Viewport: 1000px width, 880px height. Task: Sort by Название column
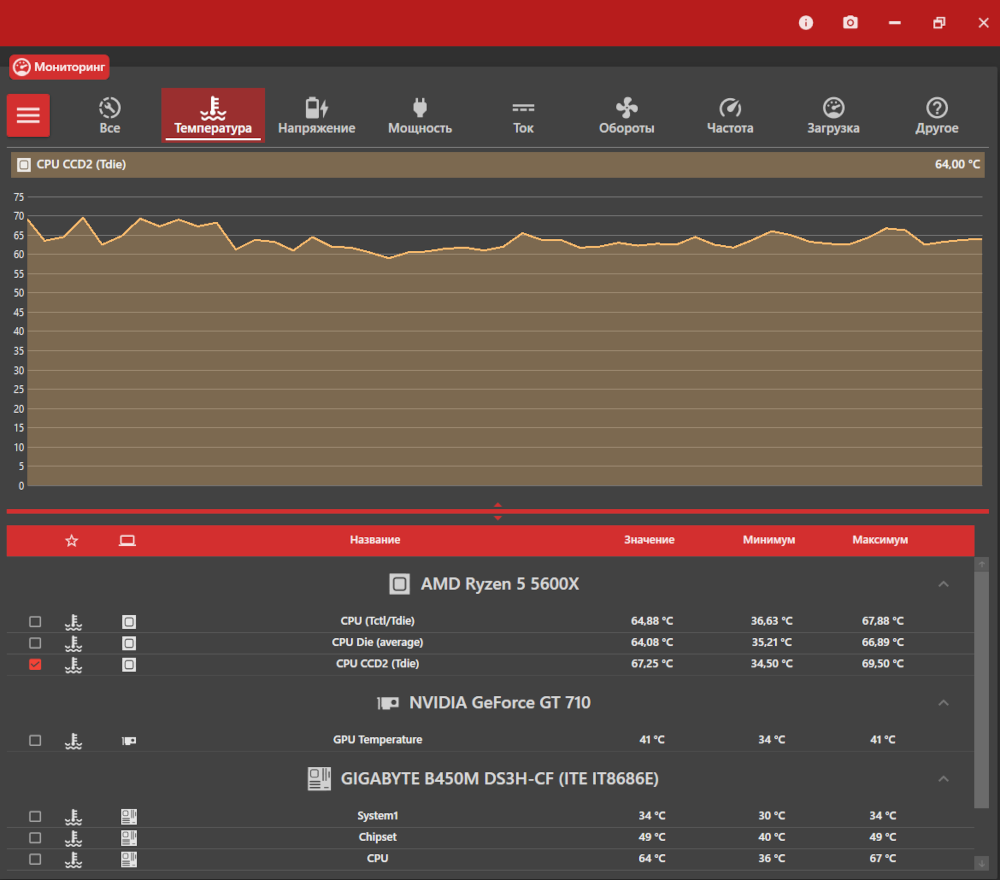pos(375,540)
